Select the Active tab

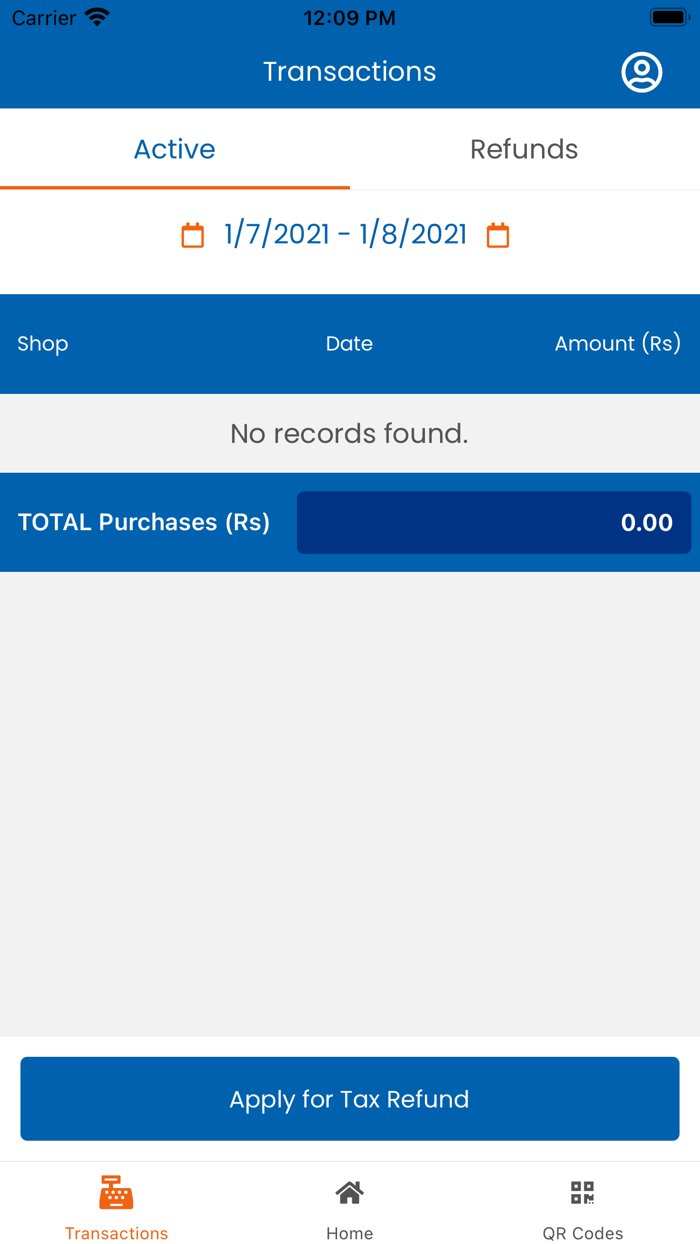[x=174, y=148]
